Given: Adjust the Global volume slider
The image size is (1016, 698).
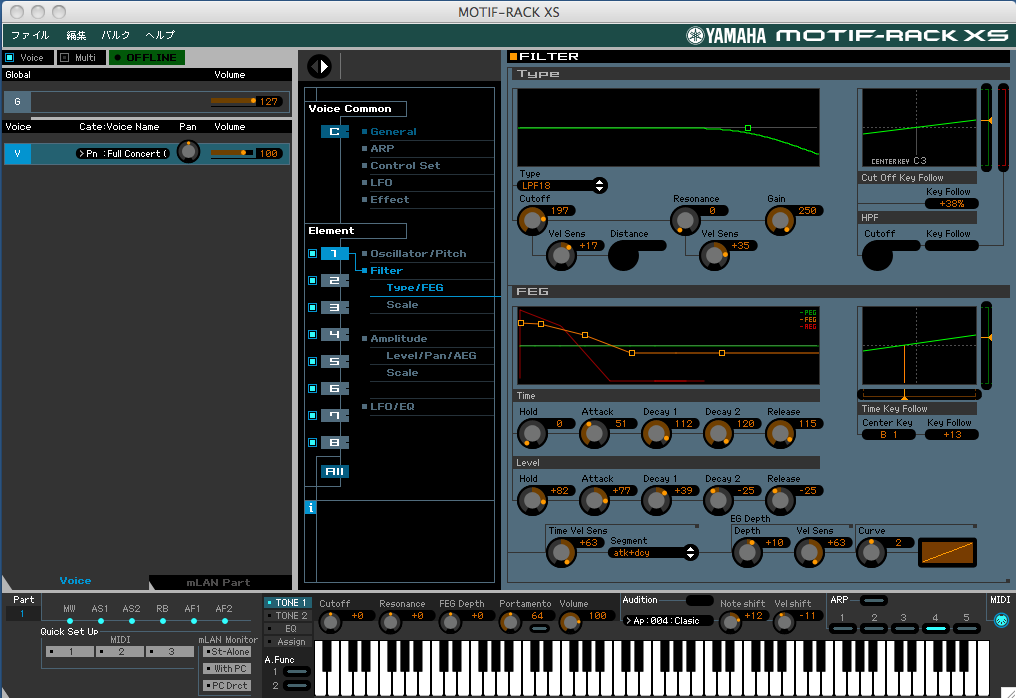Looking at the screenshot, I should tap(234, 101).
